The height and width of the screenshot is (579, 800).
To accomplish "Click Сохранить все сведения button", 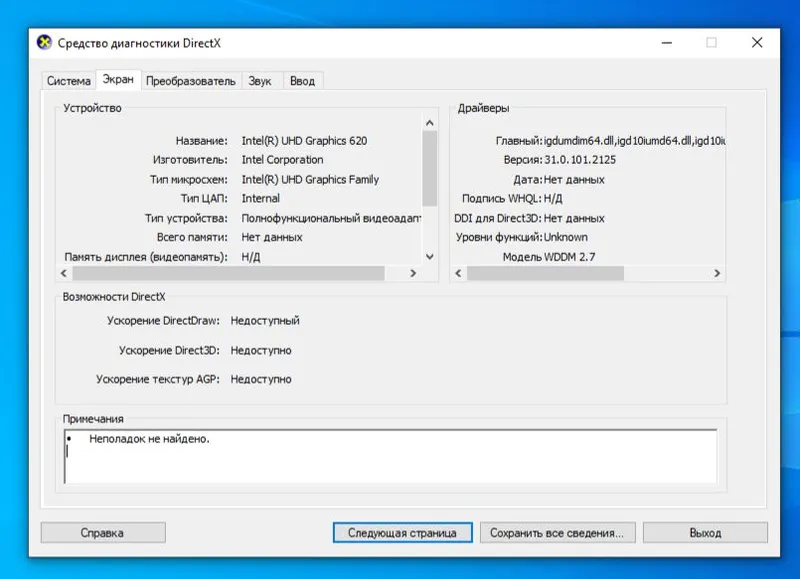I will point(557,533).
